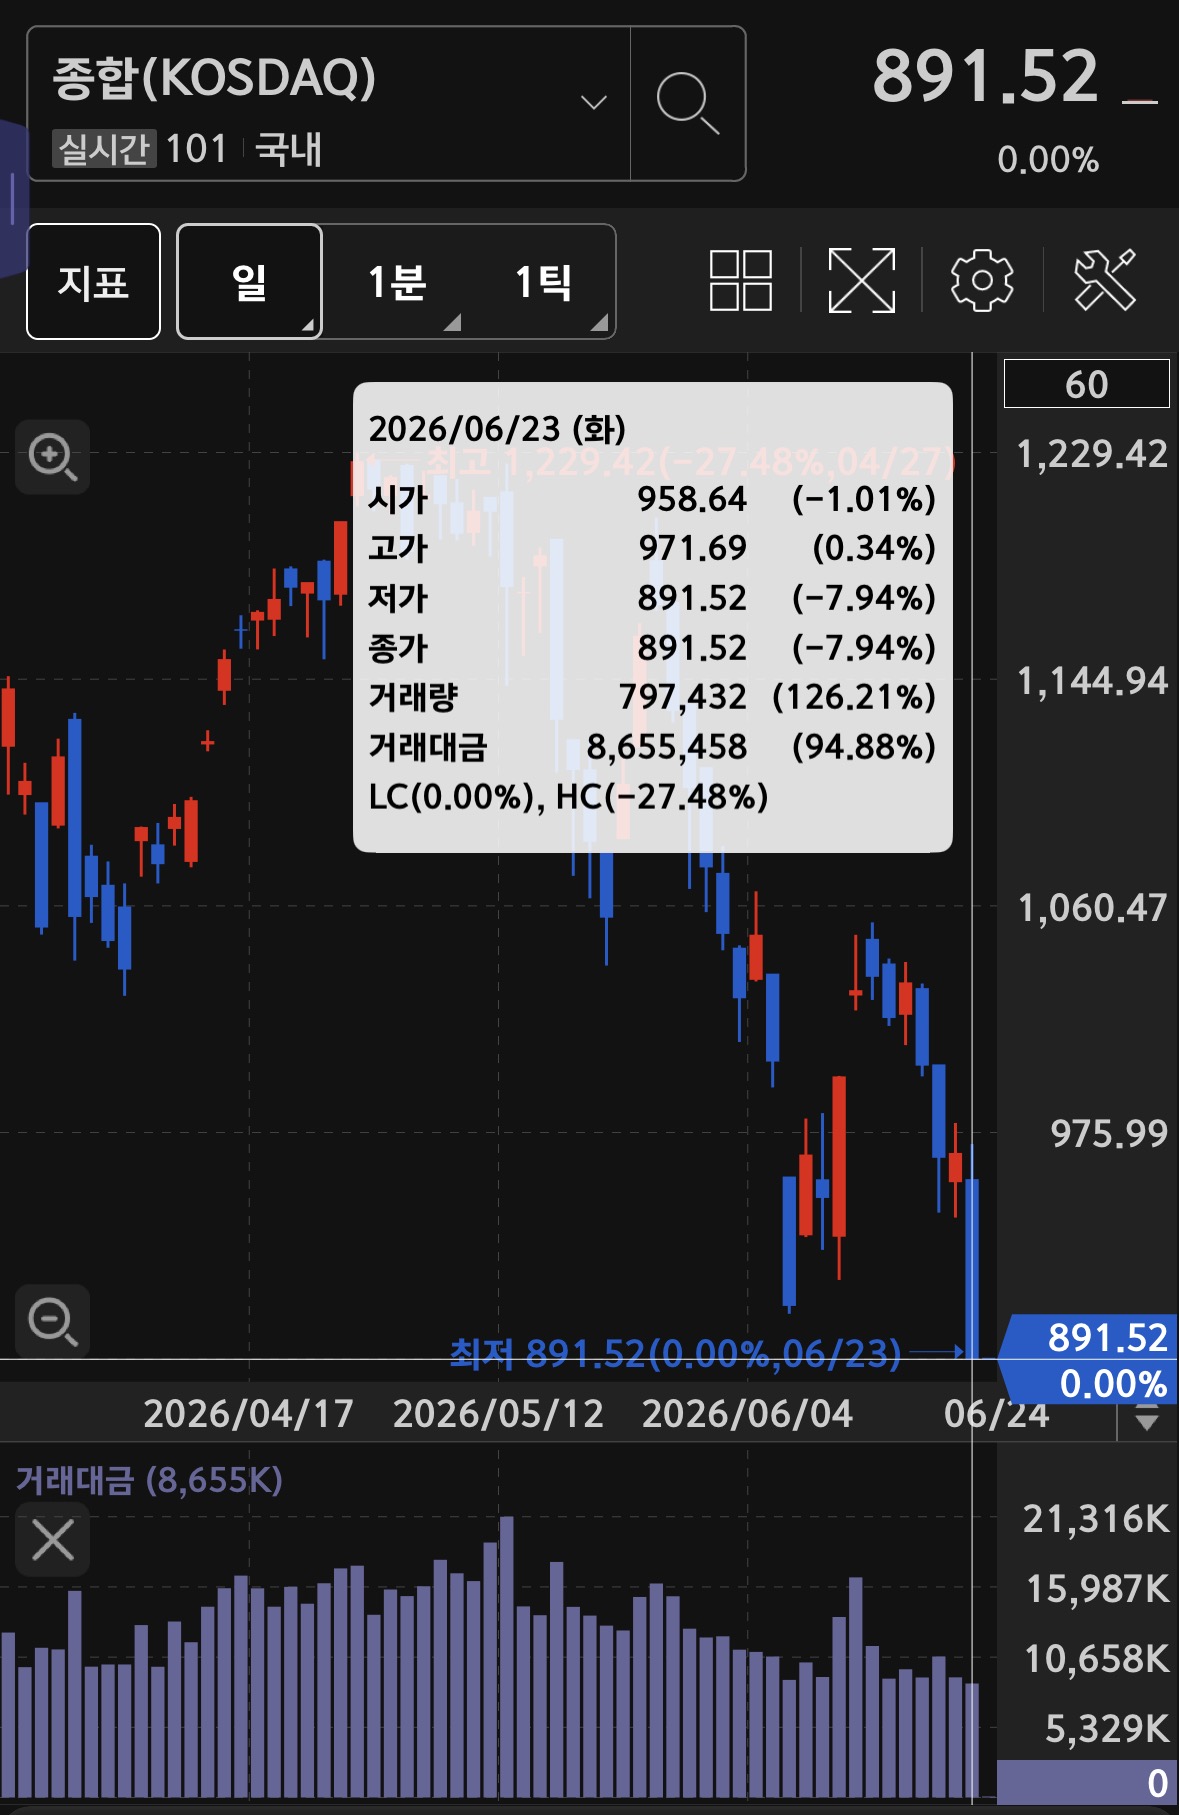Screen dimensions: 1179x1815
Task: Click the 최저 891.52 low annotation
Action: 675,1353
